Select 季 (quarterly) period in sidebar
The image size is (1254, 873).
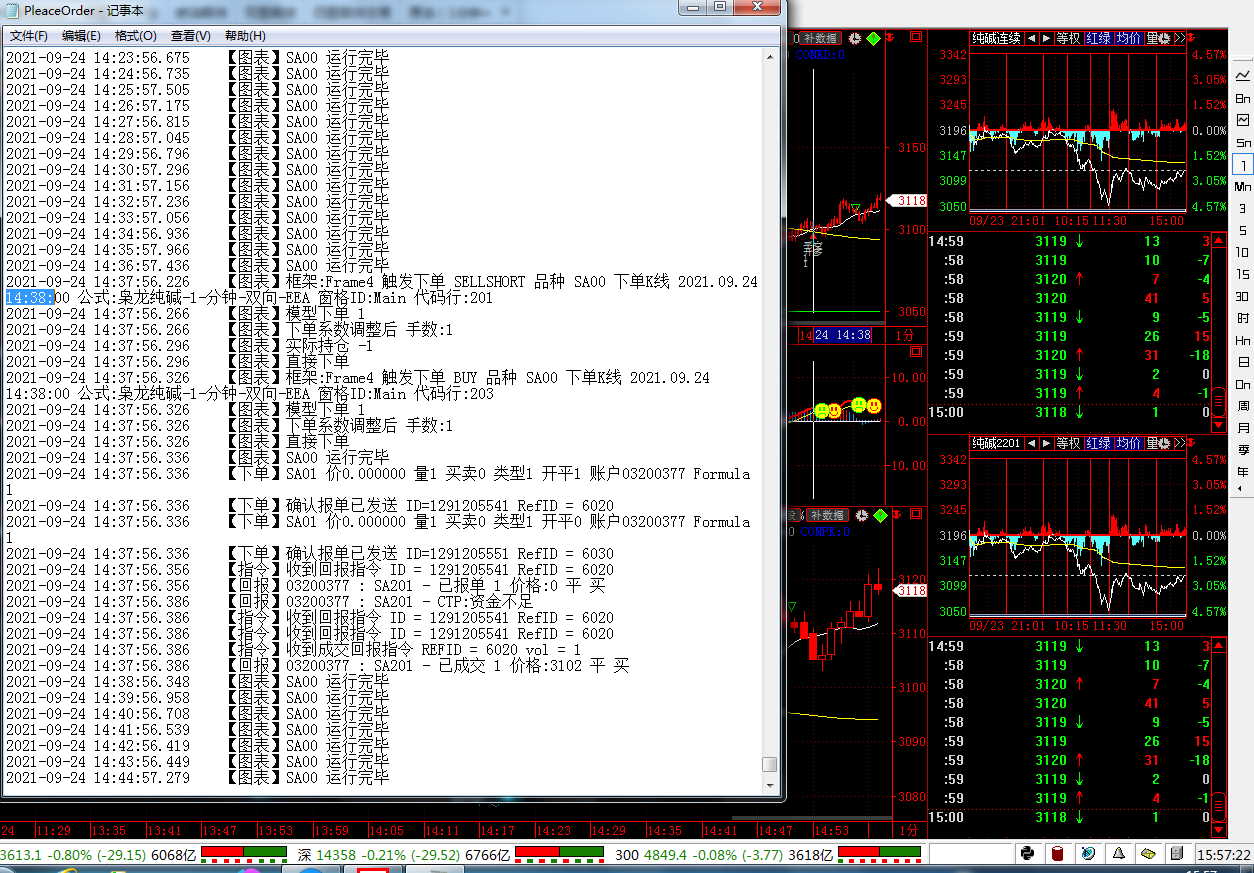[1243, 449]
